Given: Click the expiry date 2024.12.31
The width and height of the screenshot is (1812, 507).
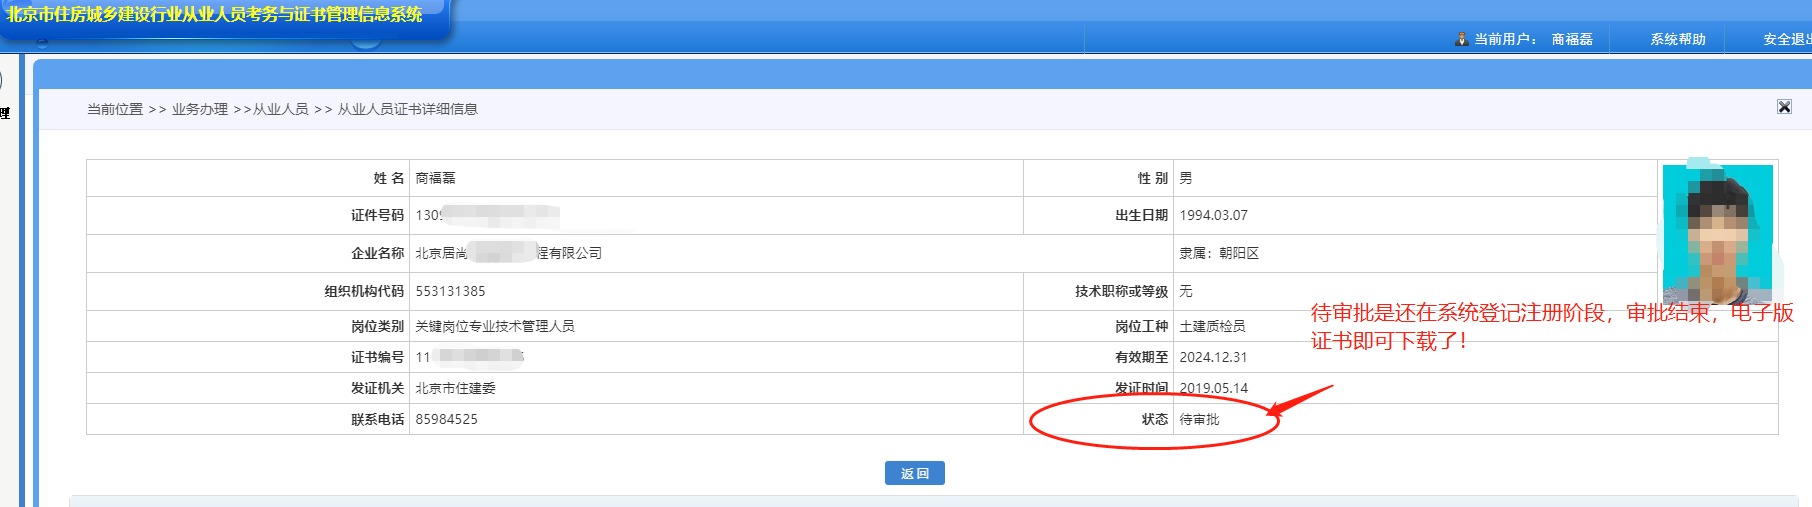Looking at the screenshot, I should [1213, 357].
